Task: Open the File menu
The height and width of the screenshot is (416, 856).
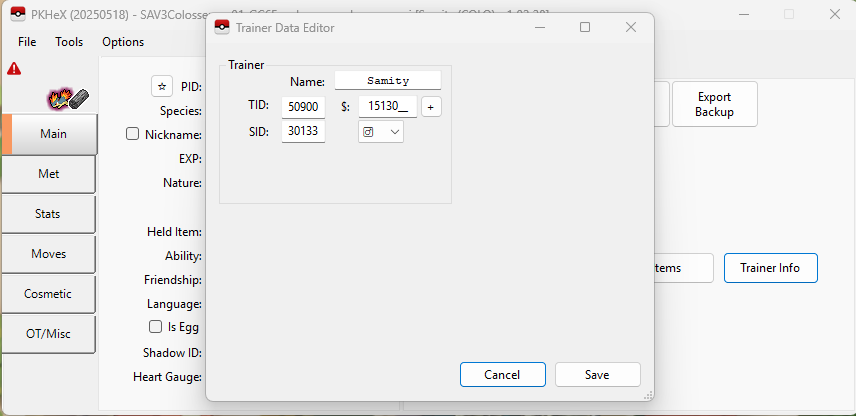Action: (x=27, y=42)
